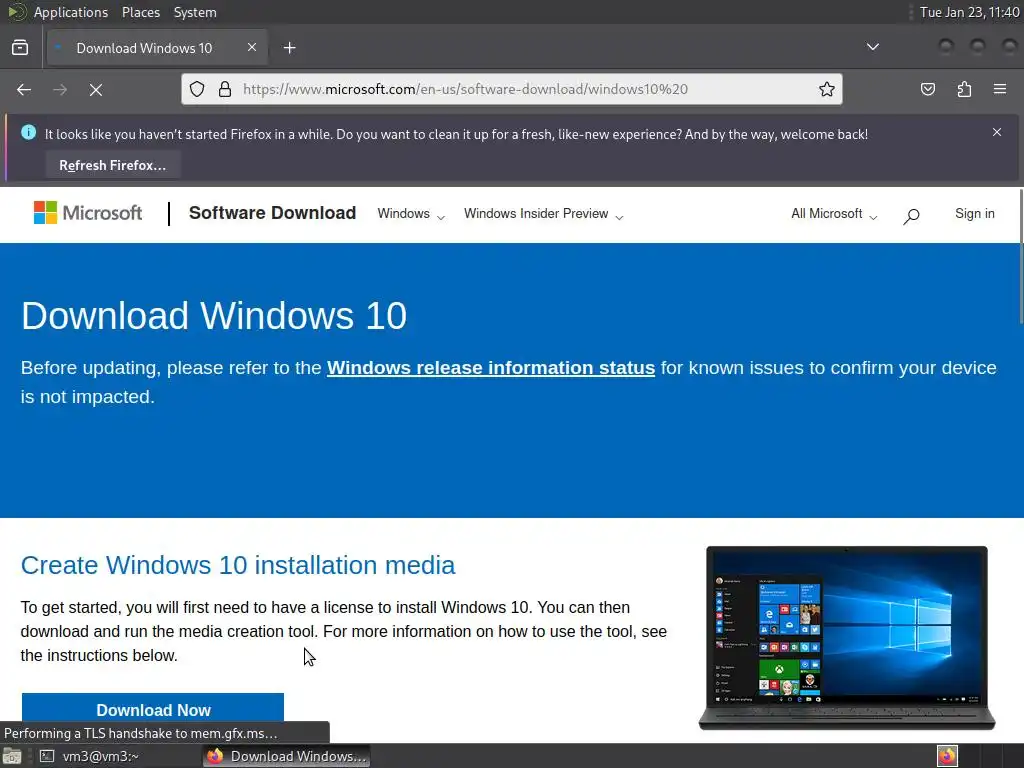1024x768 pixels.
Task: Open the Firefox hamburger menu
Action: click(x=1000, y=89)
